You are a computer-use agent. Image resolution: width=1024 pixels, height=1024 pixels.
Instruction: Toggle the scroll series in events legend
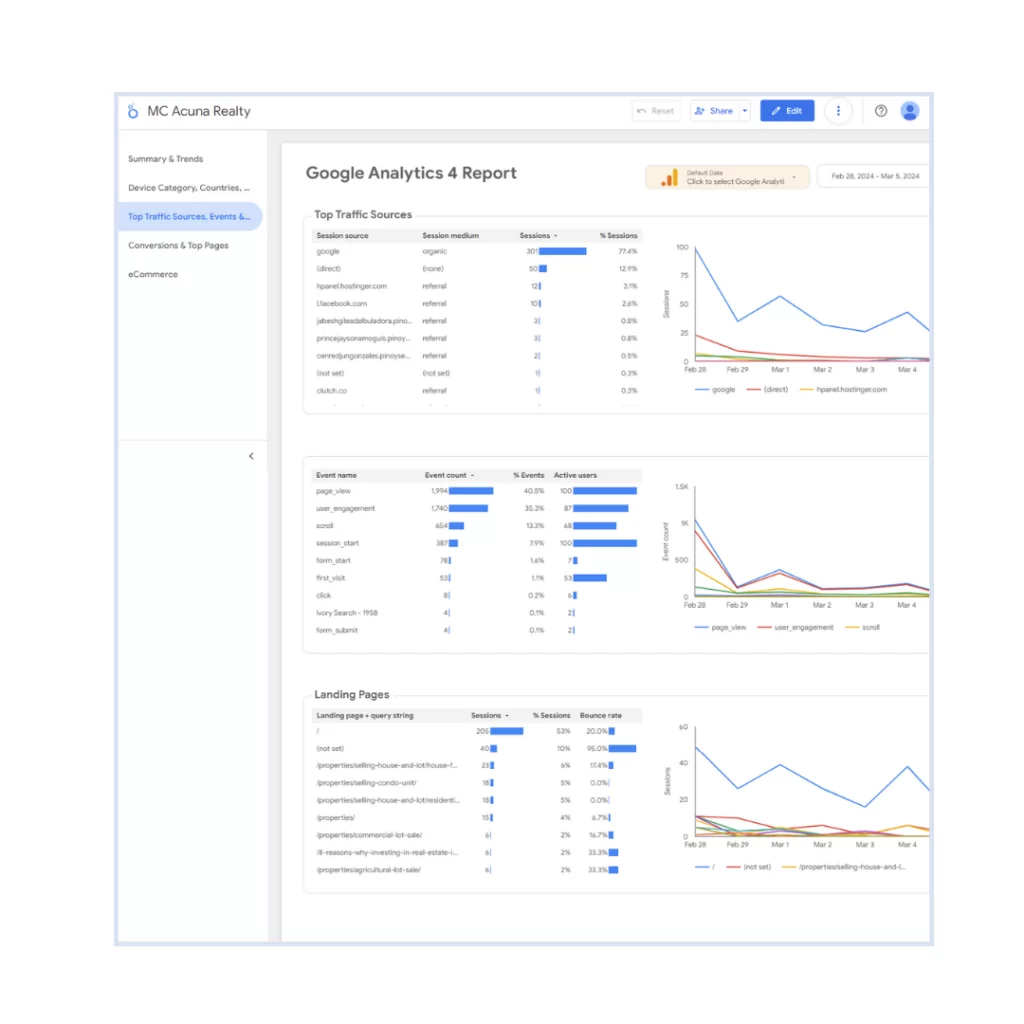coord(863,628)
